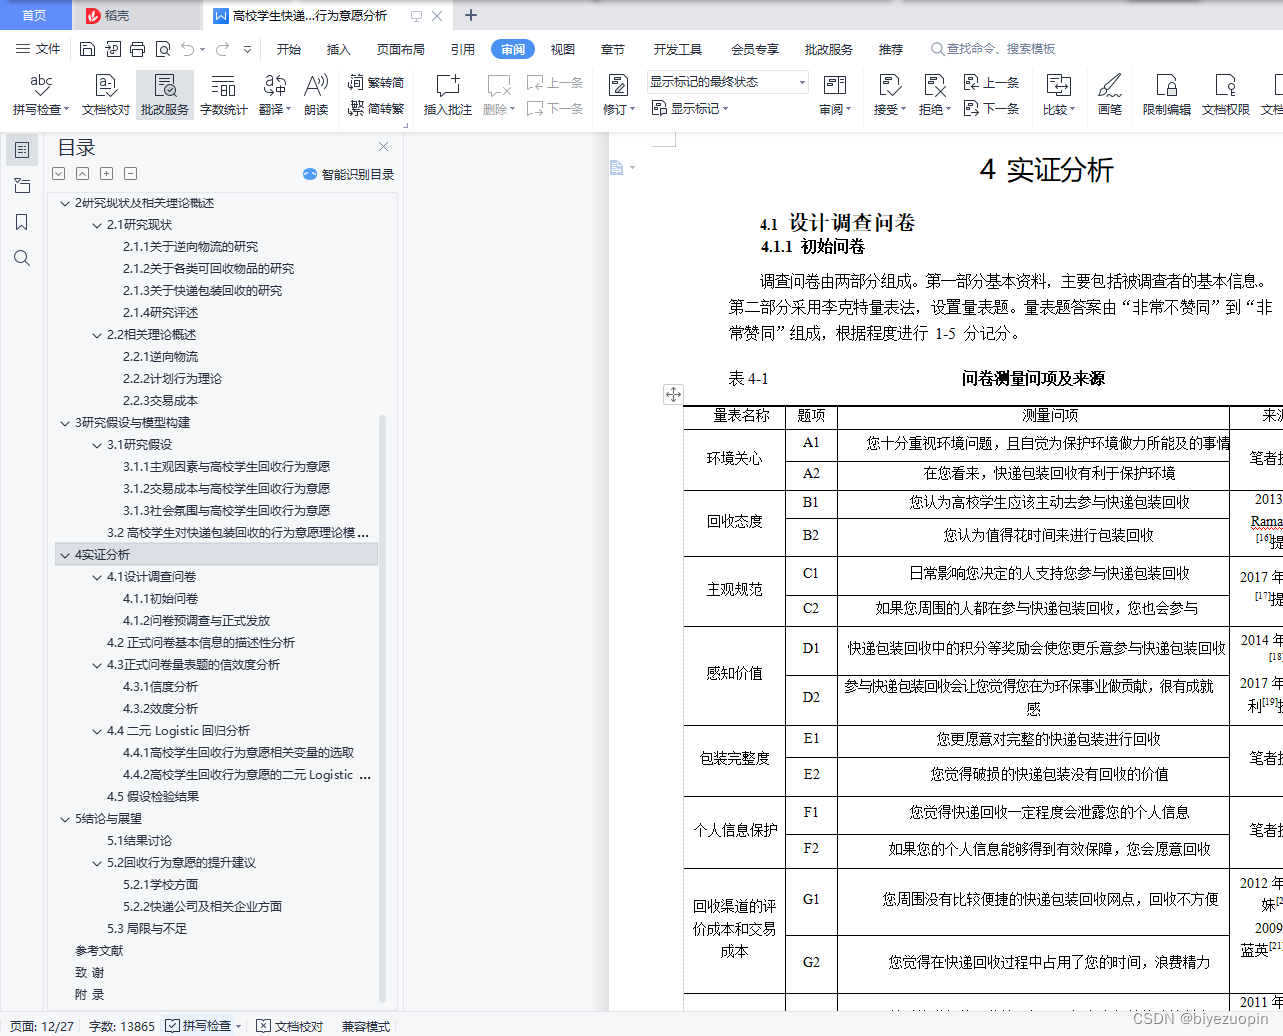Convert simplified to traditional (简转繁)

[x=376, y=108]
